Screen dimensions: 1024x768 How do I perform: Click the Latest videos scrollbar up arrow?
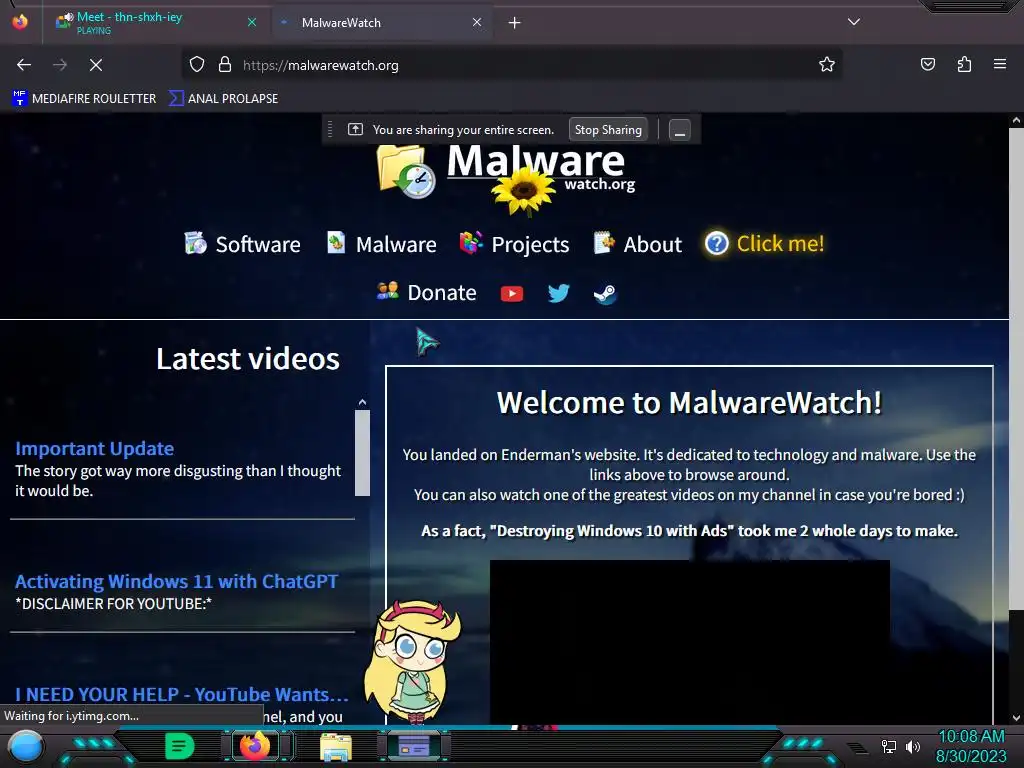pos(362,402)
